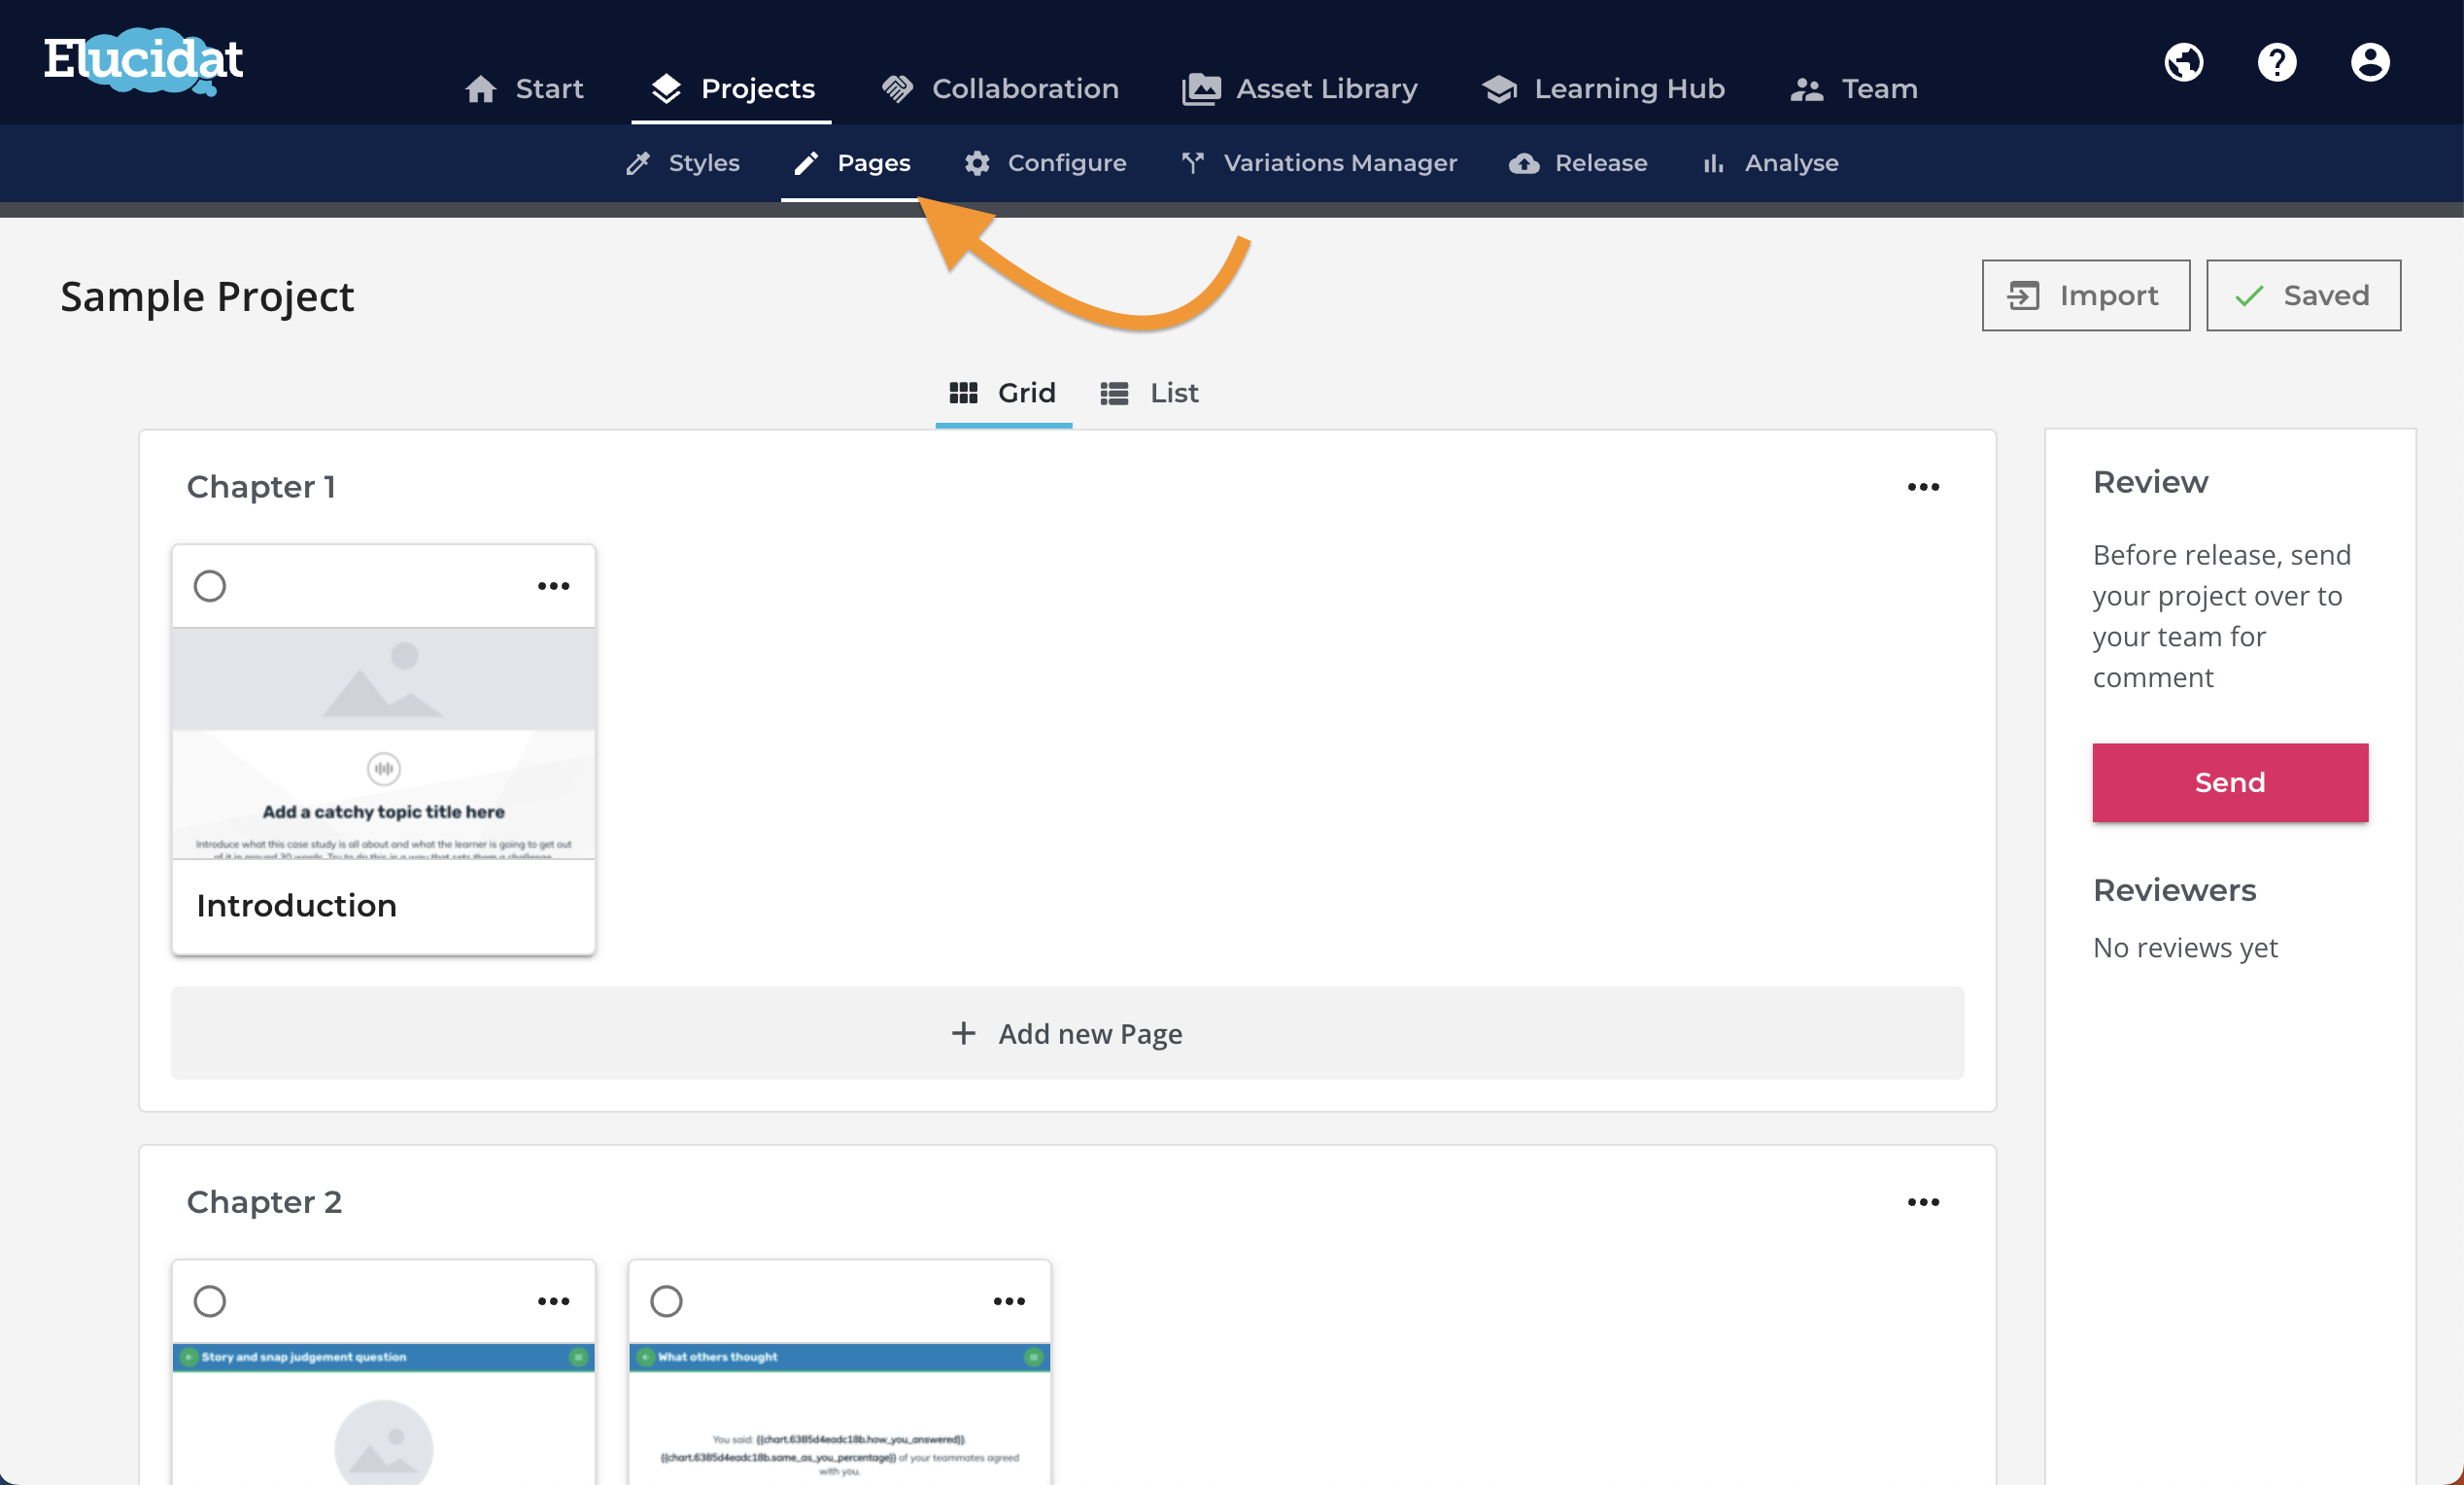Open the help question mark icon
2464x1485 pixels.
pos(2277,62)
